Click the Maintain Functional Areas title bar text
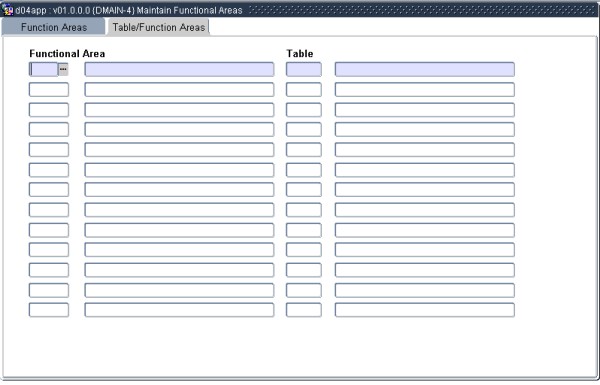600x385 pixels. pos(189,10)
